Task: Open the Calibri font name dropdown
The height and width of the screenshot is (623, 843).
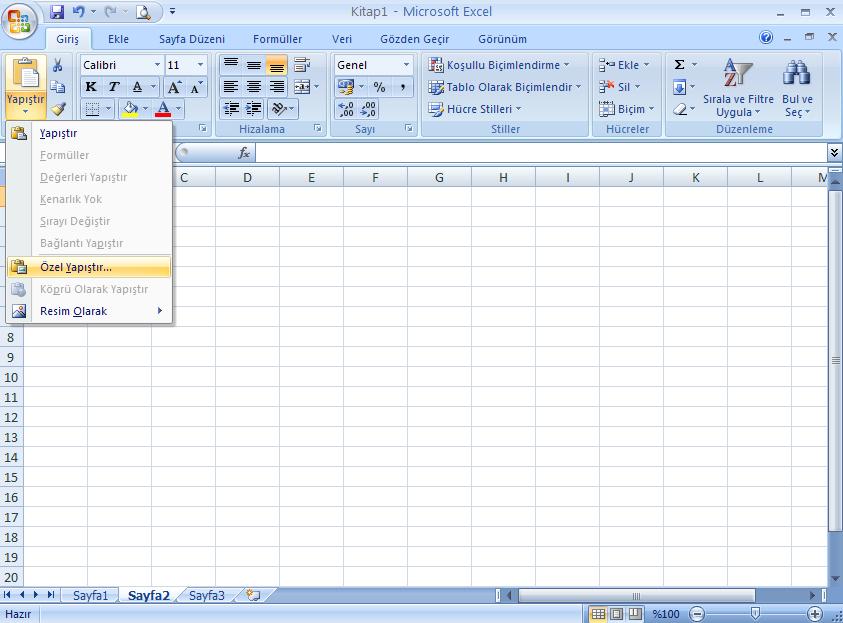Action: click(157, 65)
